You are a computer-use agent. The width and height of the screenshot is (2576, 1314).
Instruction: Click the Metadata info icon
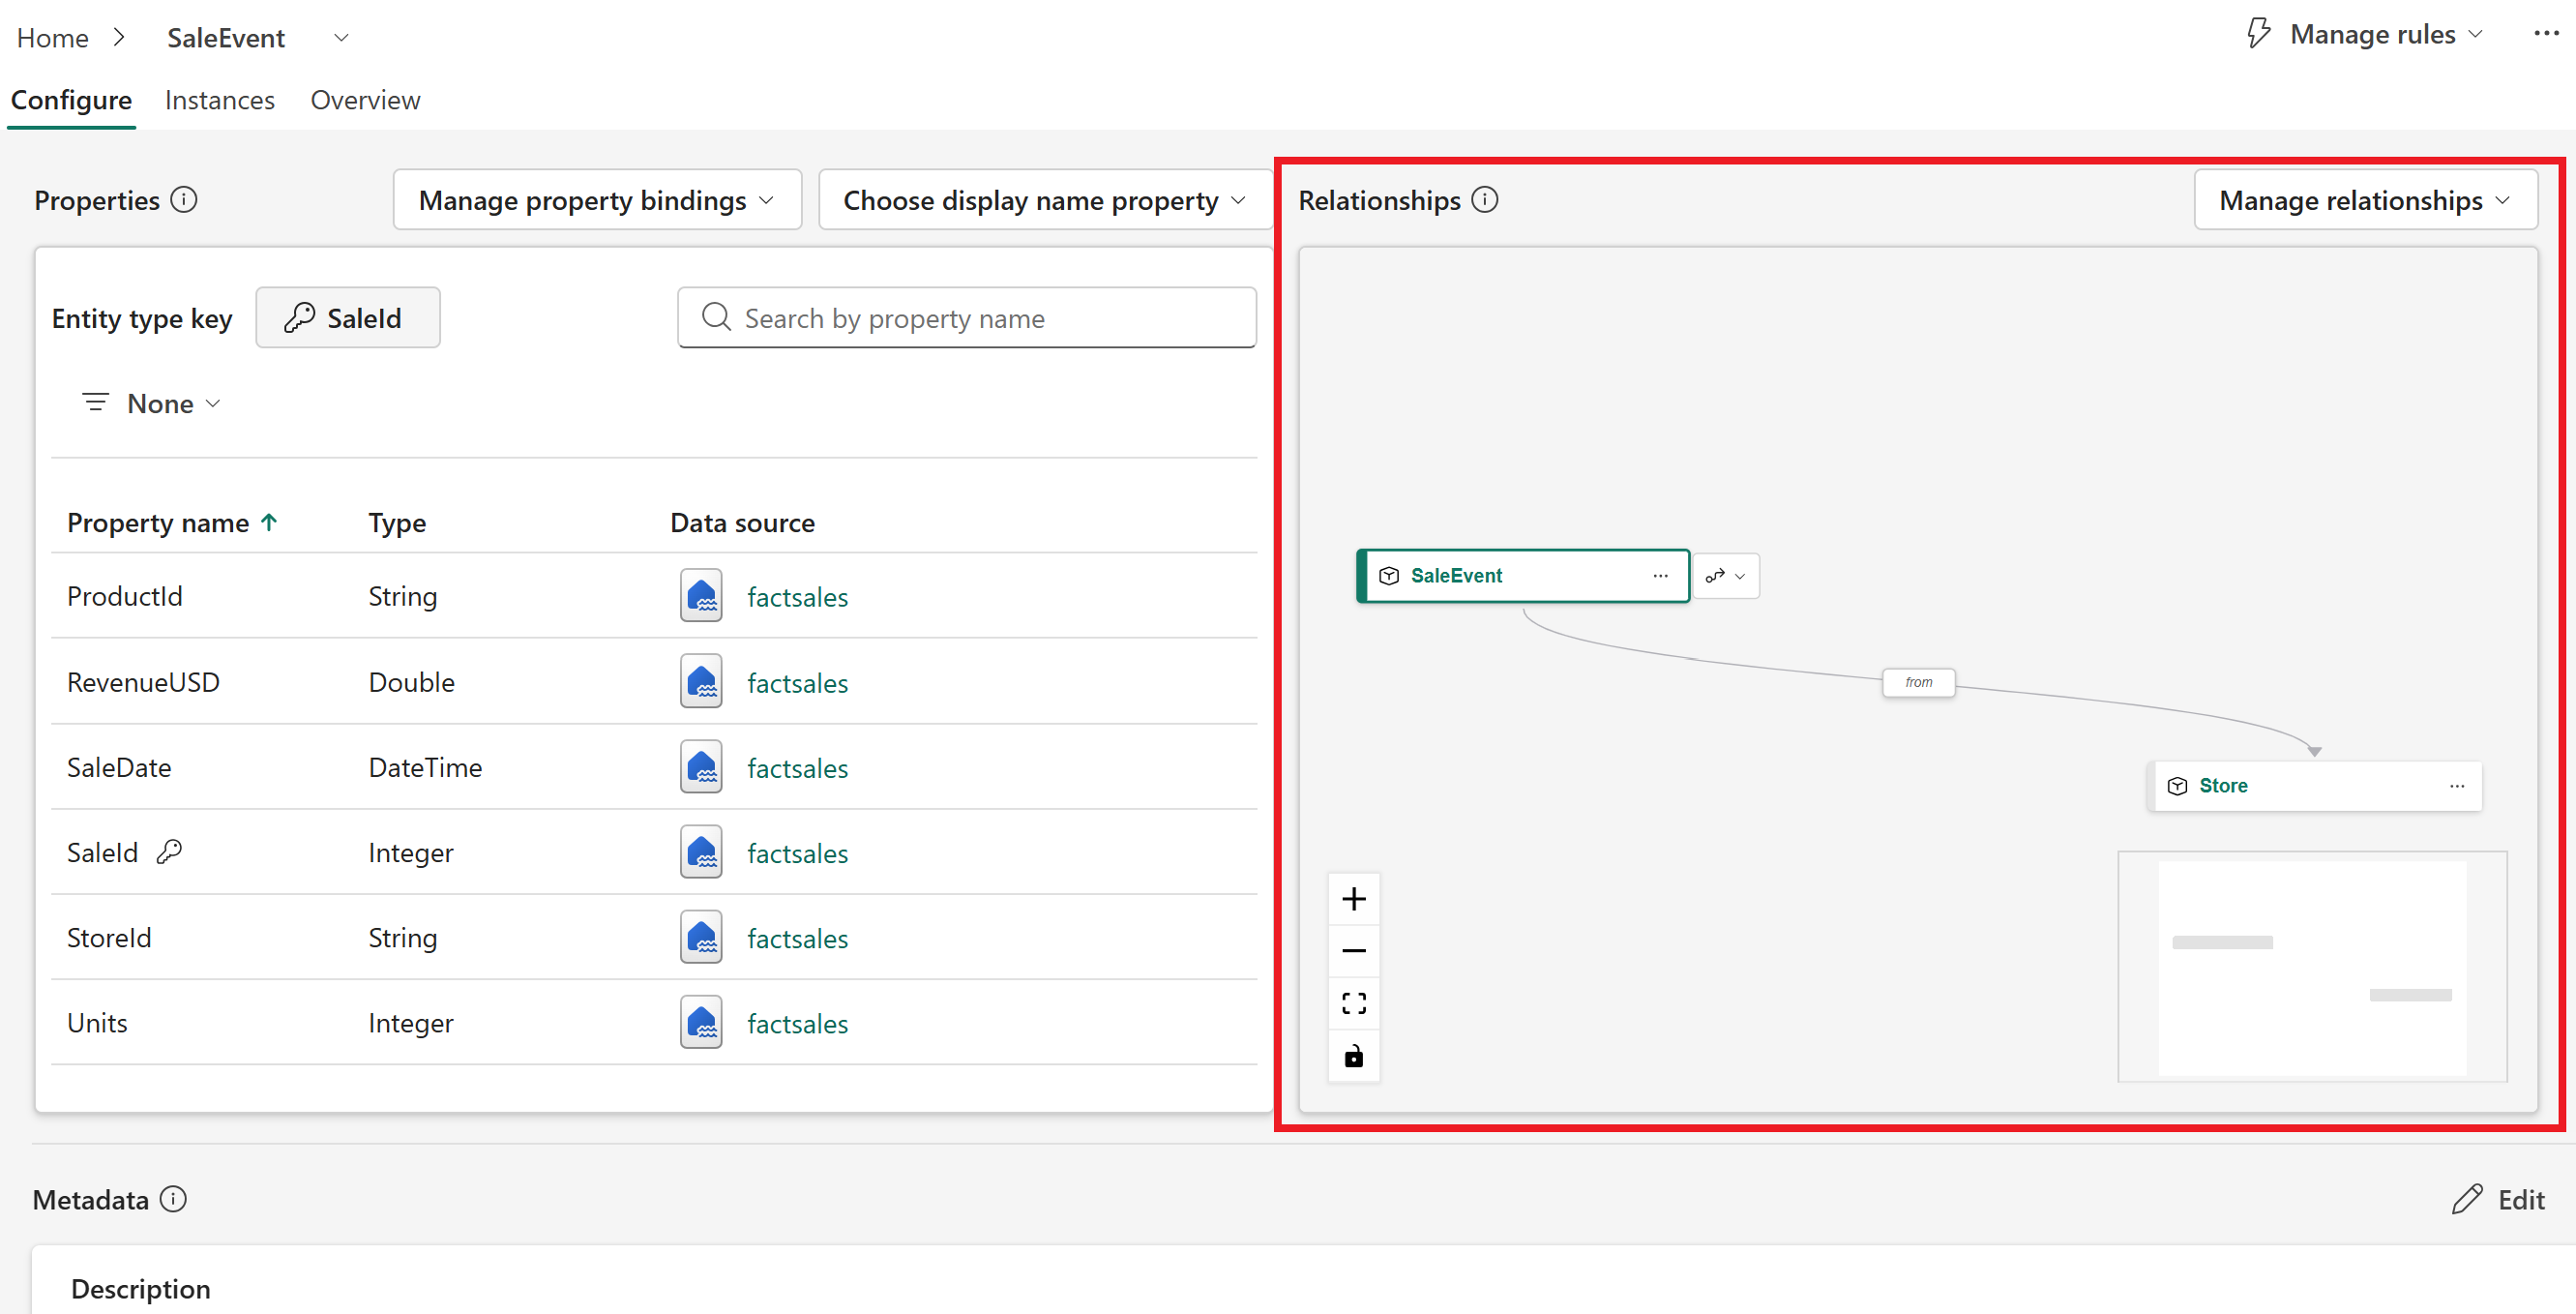(173, 1199)
